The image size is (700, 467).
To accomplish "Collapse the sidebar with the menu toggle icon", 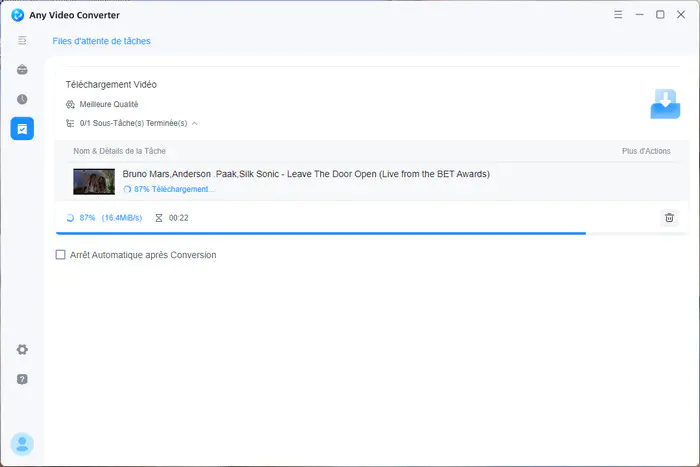I will pyautogui.click(x=22, y=40).
